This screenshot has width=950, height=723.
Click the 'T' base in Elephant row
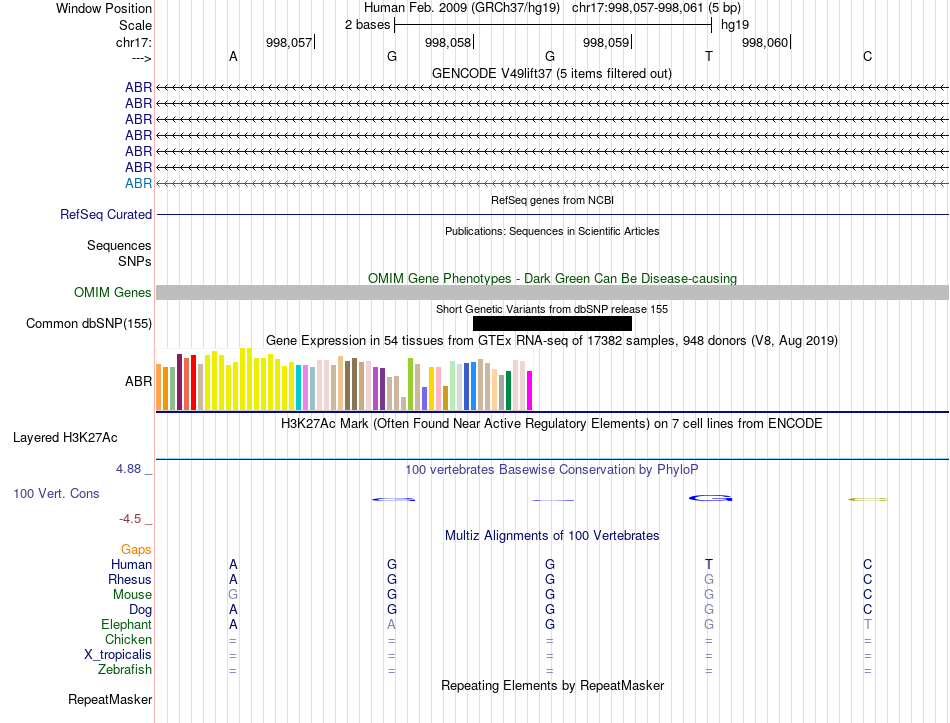tap(868, 624)
